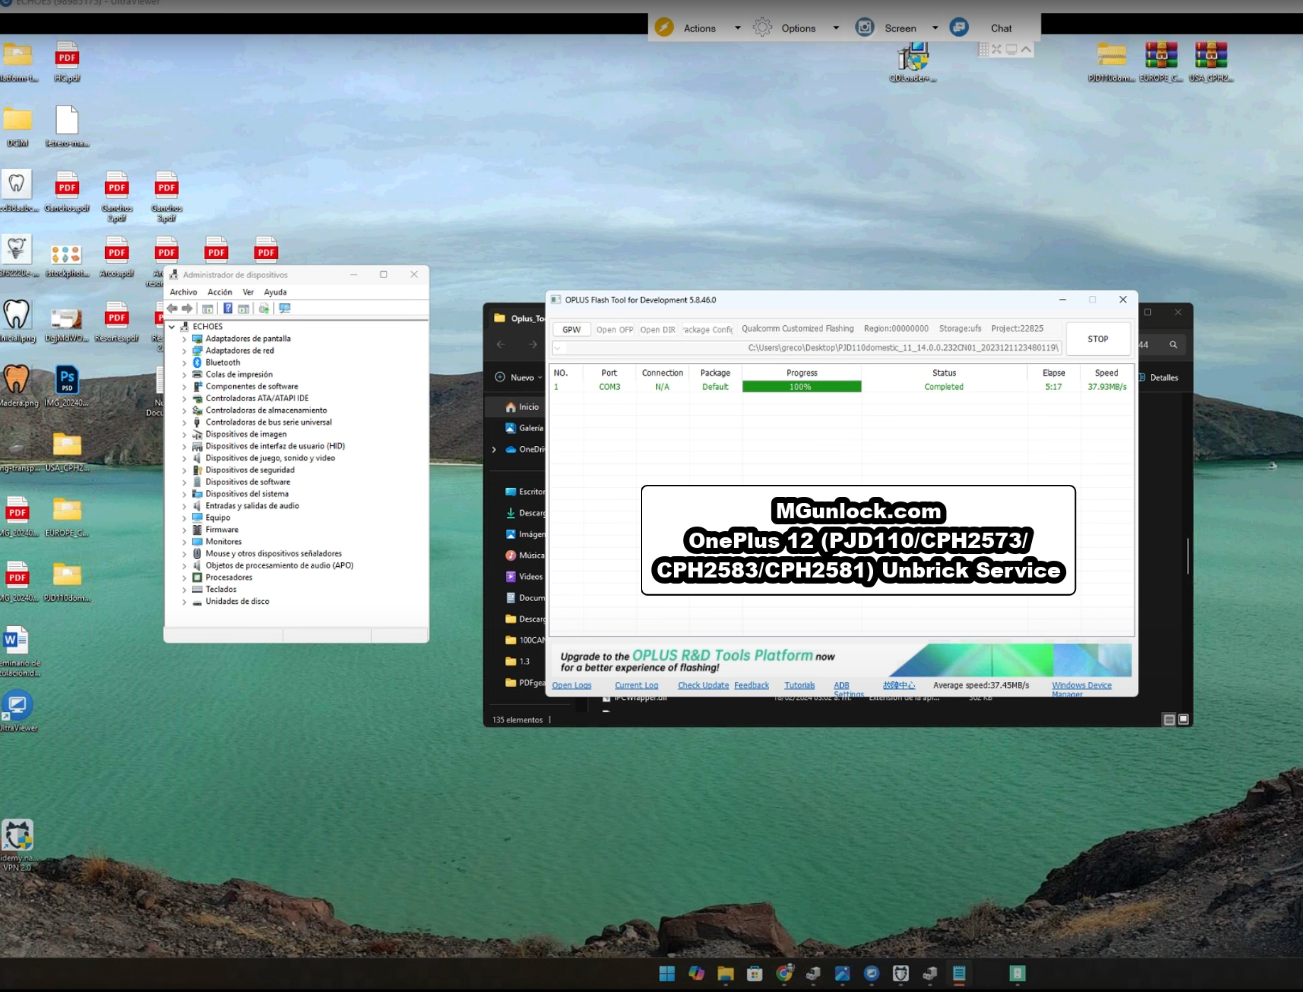The height and width of the screenshot is (992, 1303).
Task: Select the EUROPE WinRAR archive on desktop
Action: point(1161,62)
